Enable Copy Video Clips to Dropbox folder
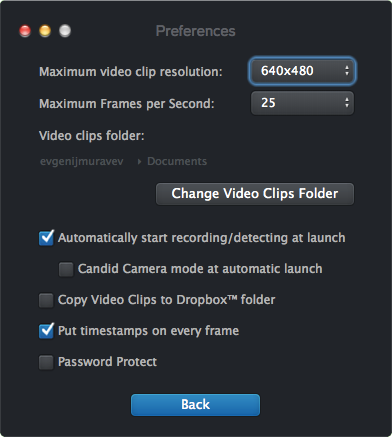The width and height of the screenshot is (392, 437). coord(46,300)
